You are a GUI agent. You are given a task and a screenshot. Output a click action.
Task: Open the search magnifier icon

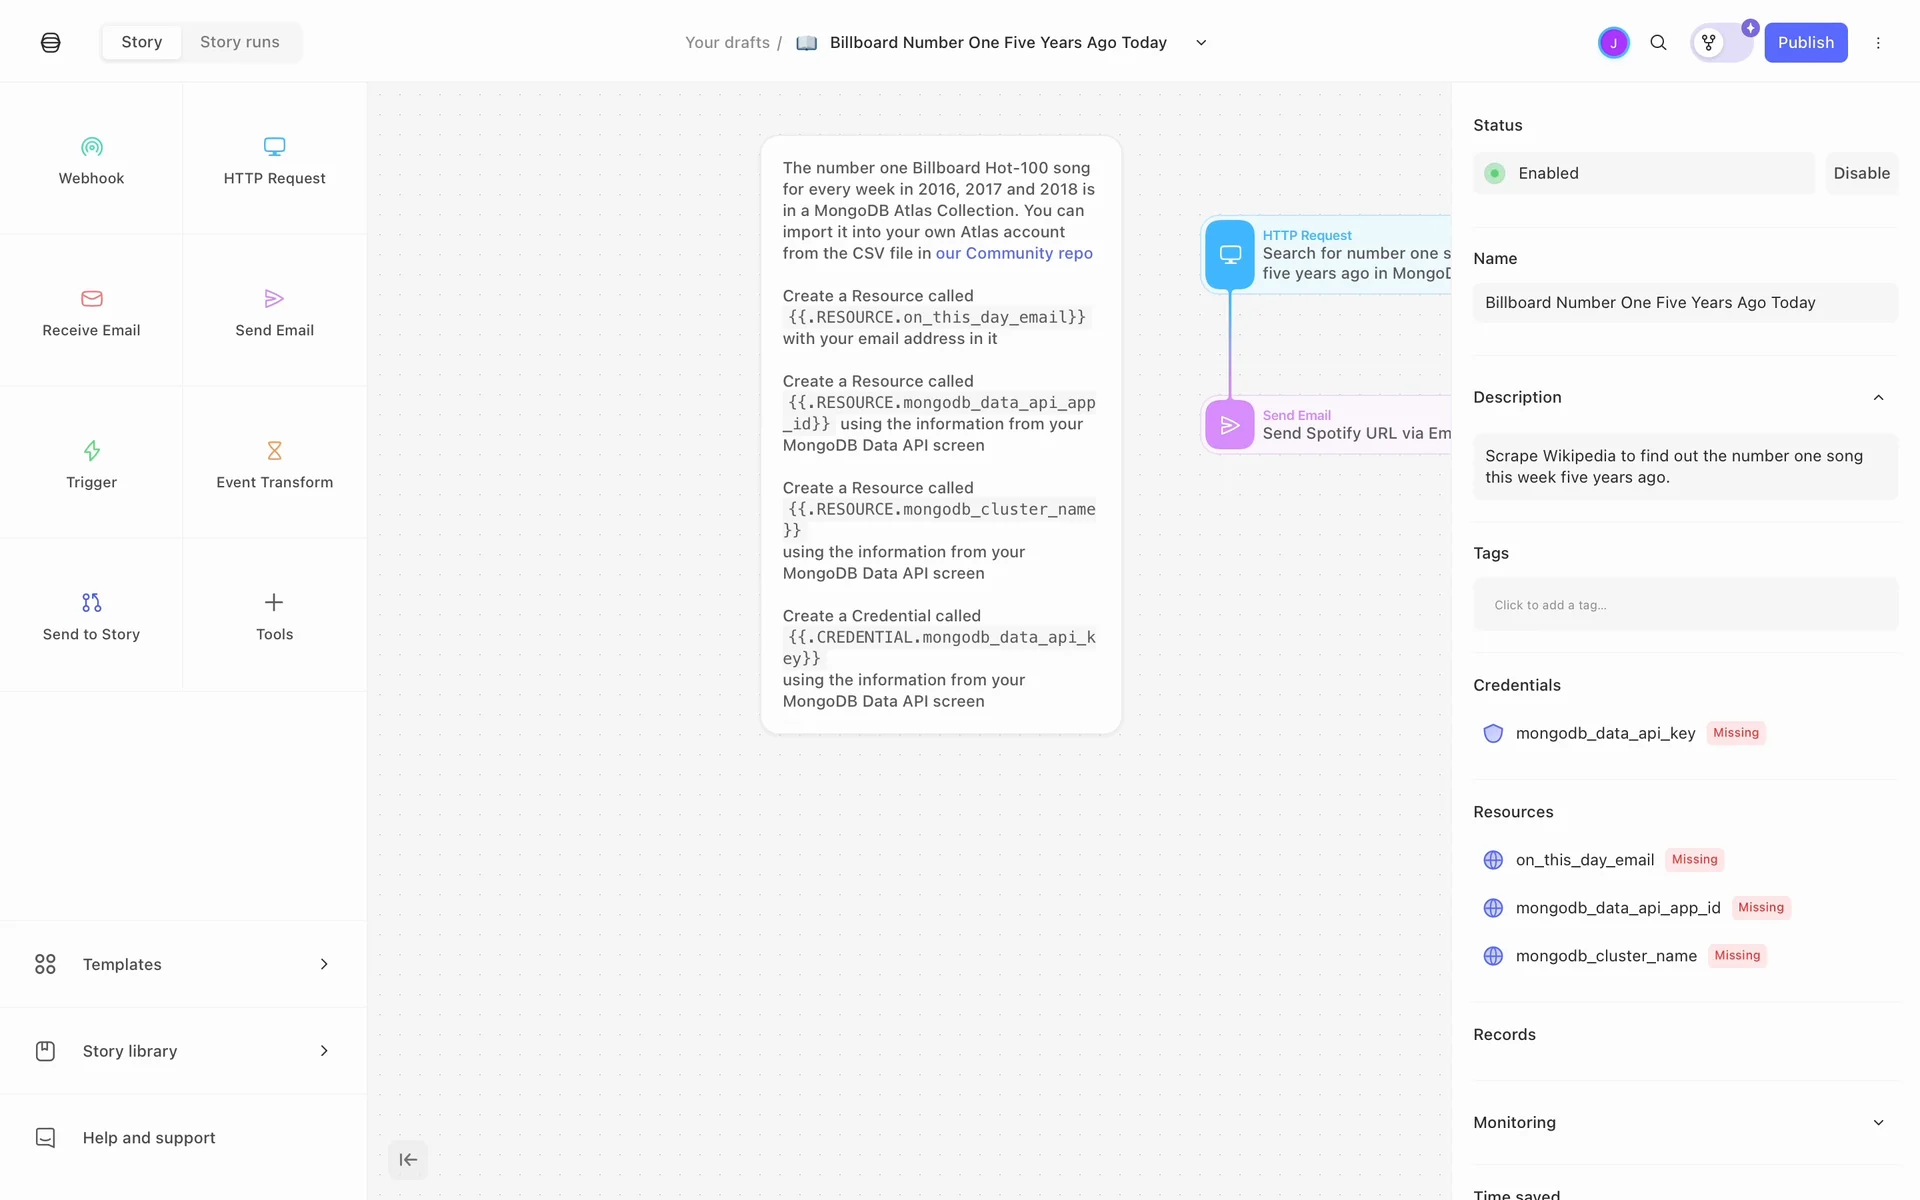1658,43
